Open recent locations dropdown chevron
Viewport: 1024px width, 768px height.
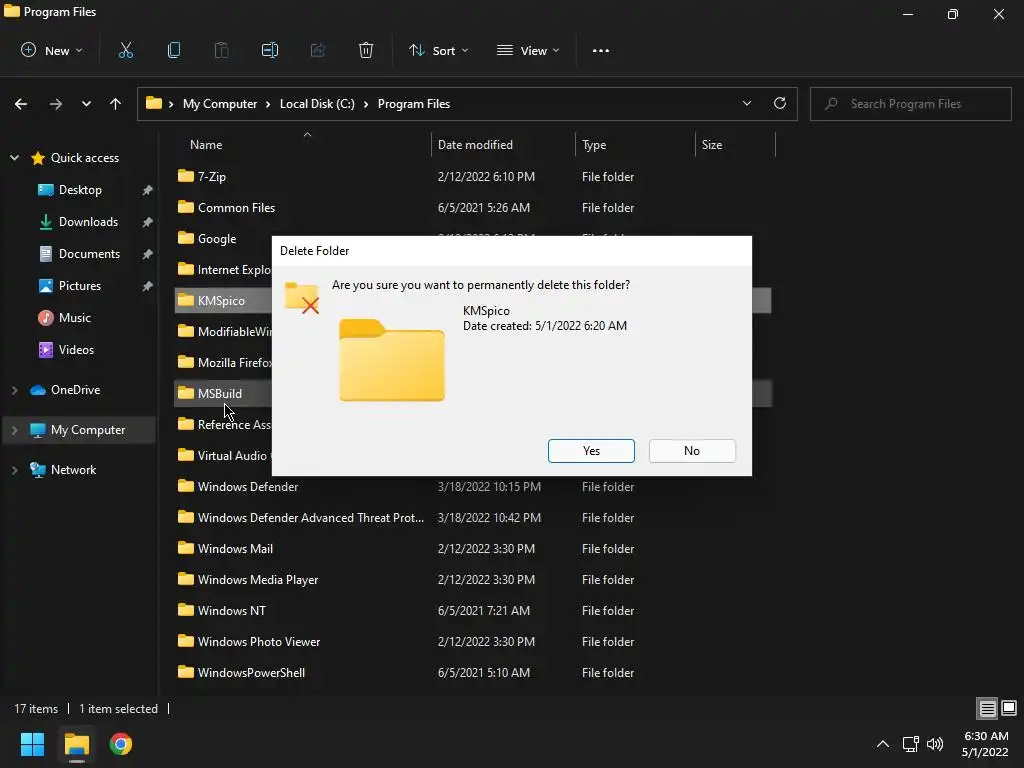click(86, 104)
